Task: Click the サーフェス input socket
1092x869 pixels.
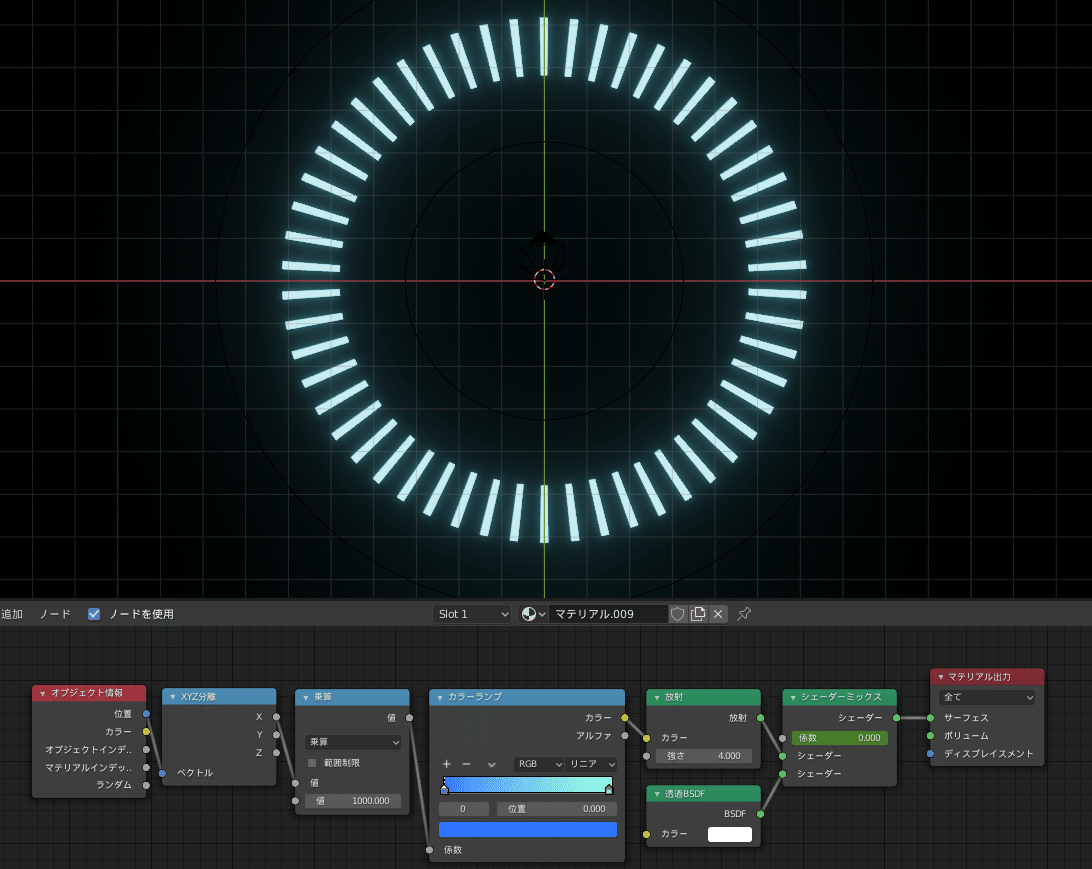Action: click(930, 717)
